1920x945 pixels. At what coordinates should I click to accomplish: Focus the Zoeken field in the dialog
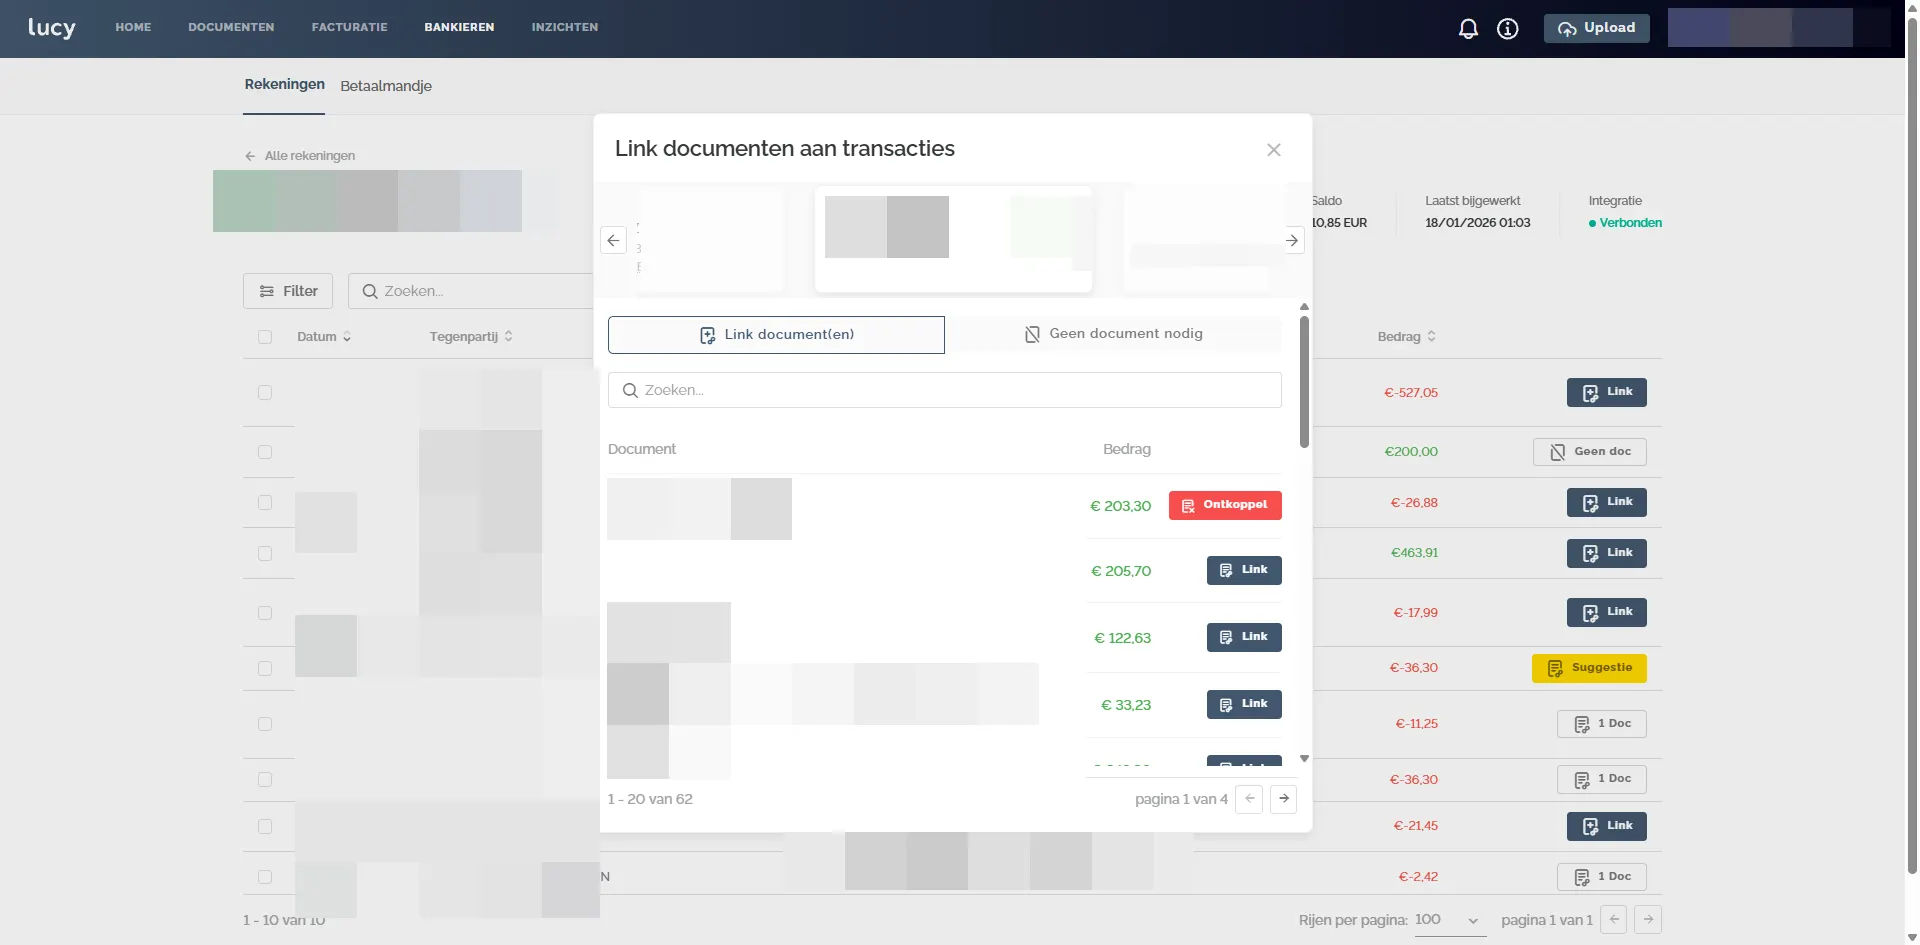(945, 391)
